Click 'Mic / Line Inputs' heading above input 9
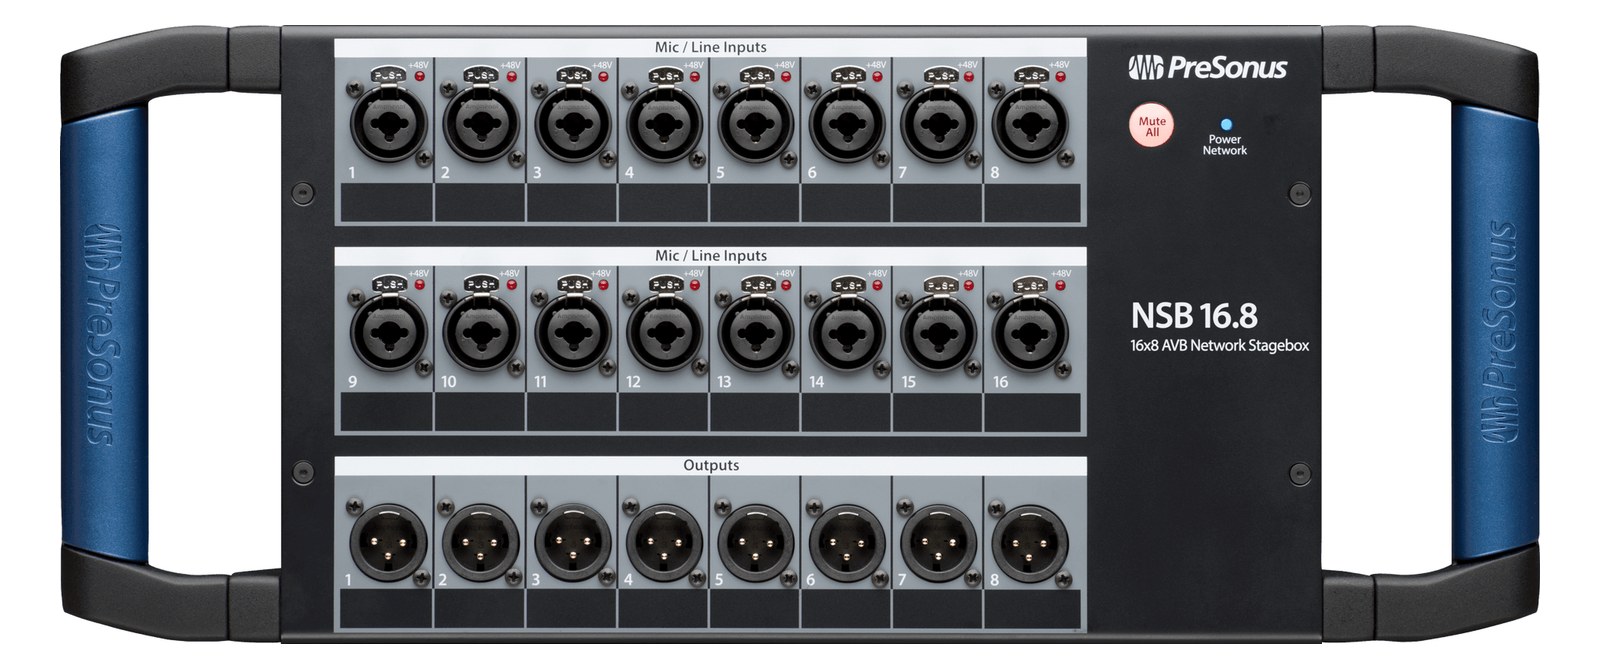 [x=711, y=256]
